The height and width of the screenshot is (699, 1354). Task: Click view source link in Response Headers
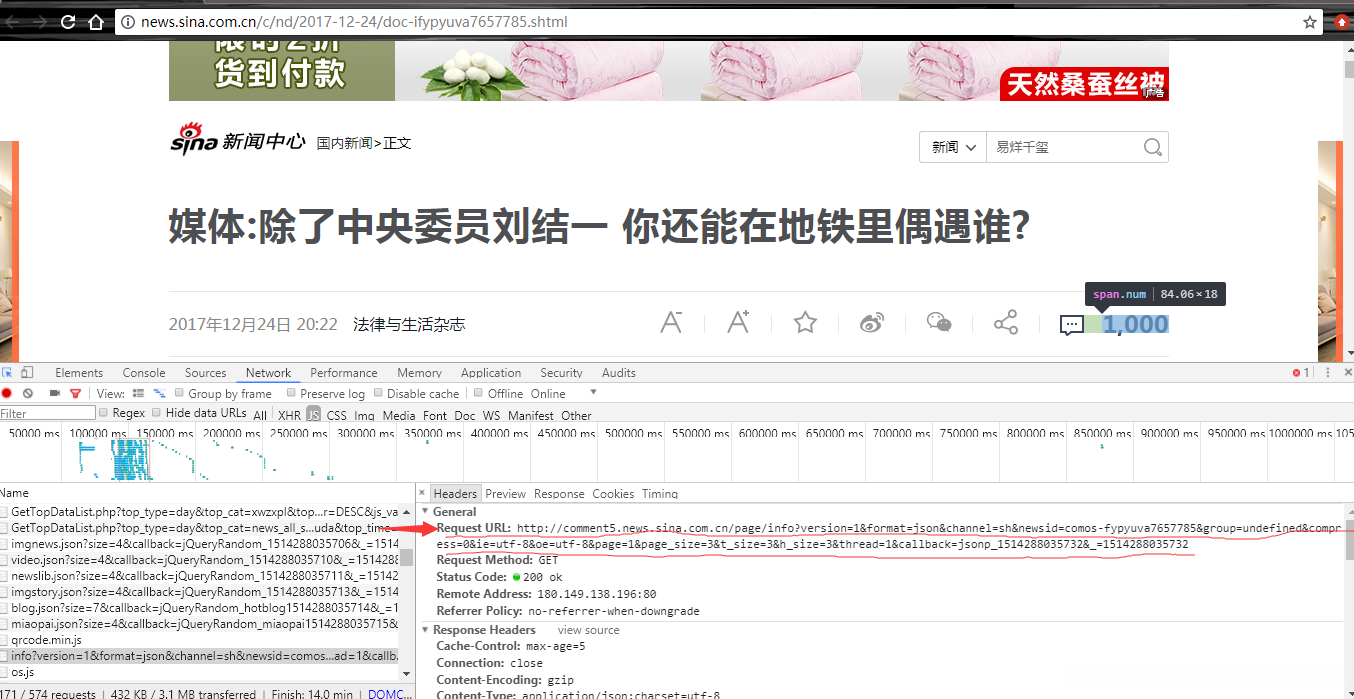(588, 630)
